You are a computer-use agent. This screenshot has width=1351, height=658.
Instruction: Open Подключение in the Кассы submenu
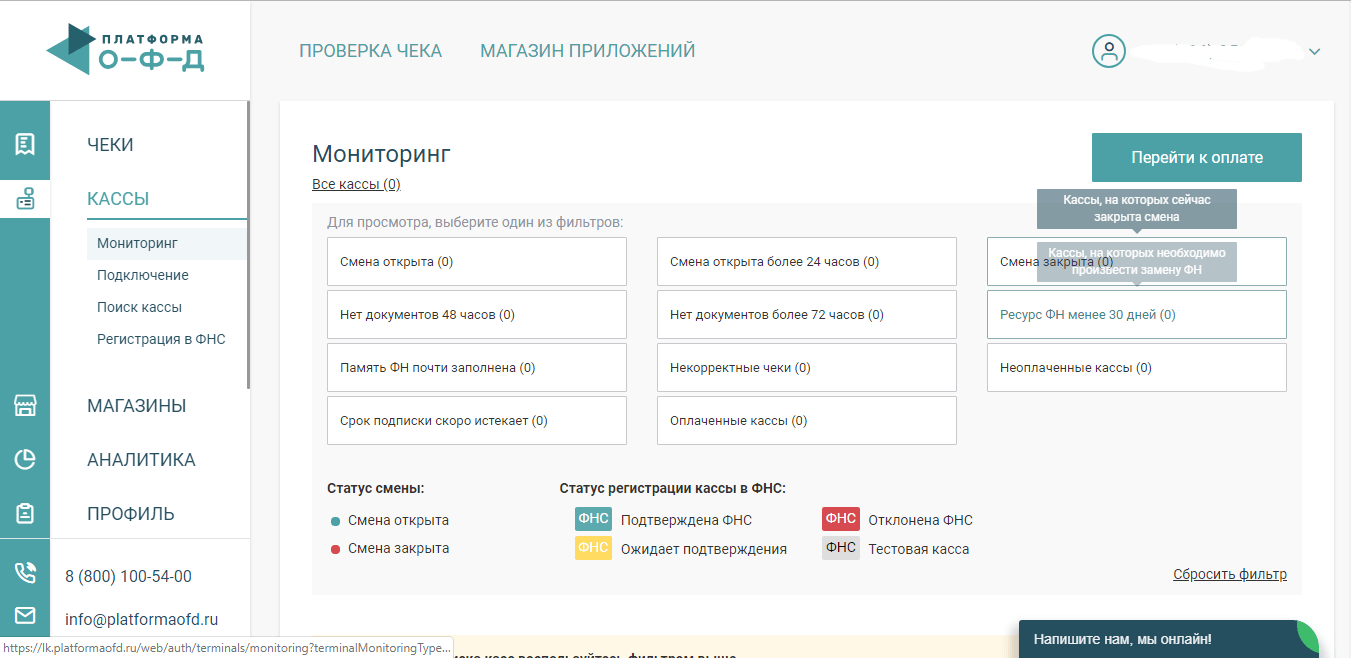click(x=143, y=275)
